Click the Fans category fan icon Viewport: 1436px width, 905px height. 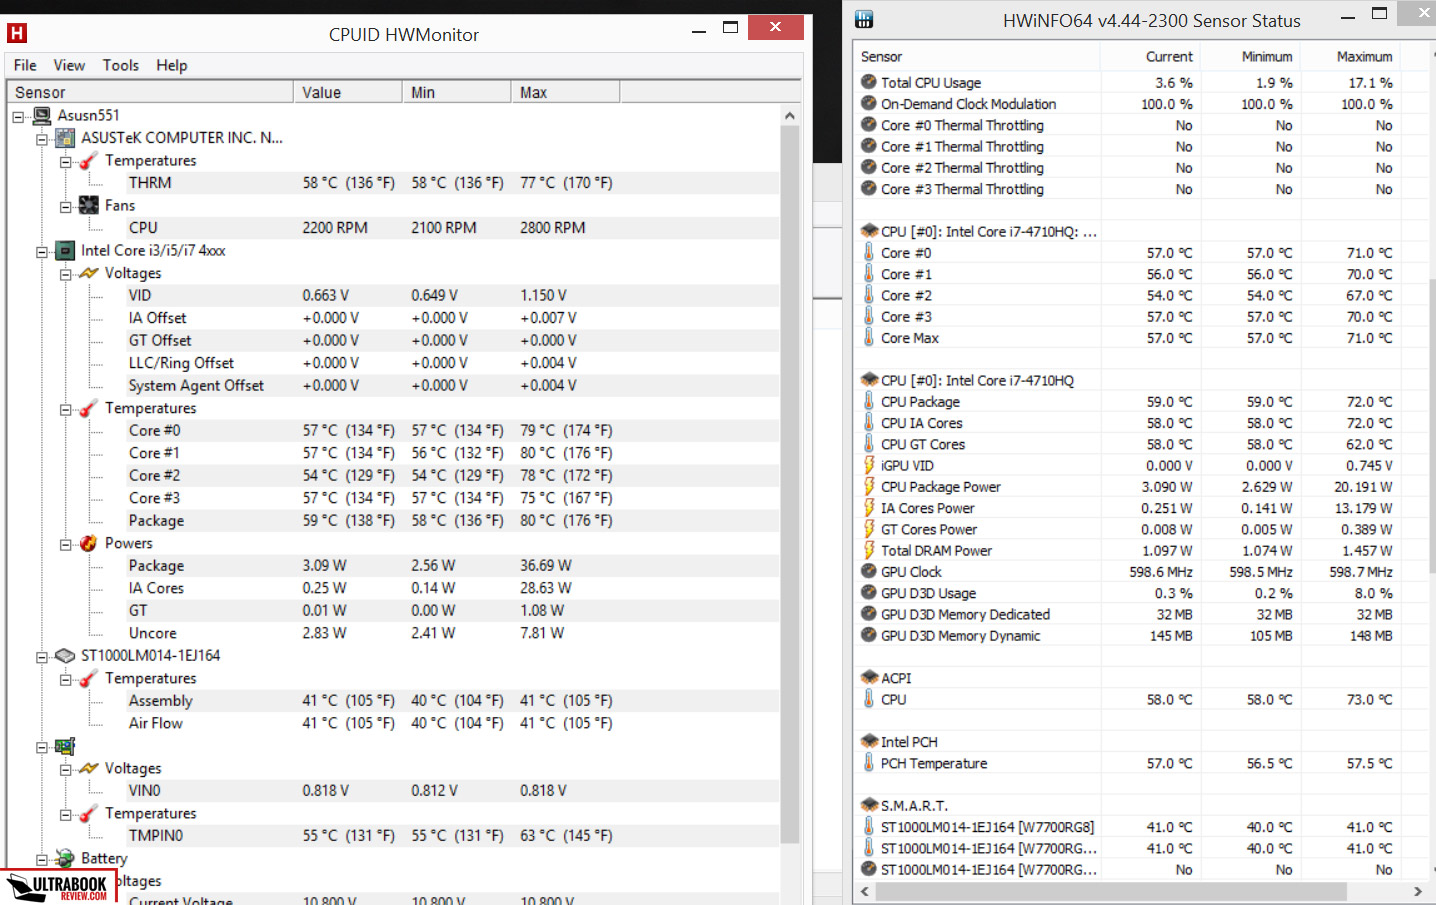89,205
